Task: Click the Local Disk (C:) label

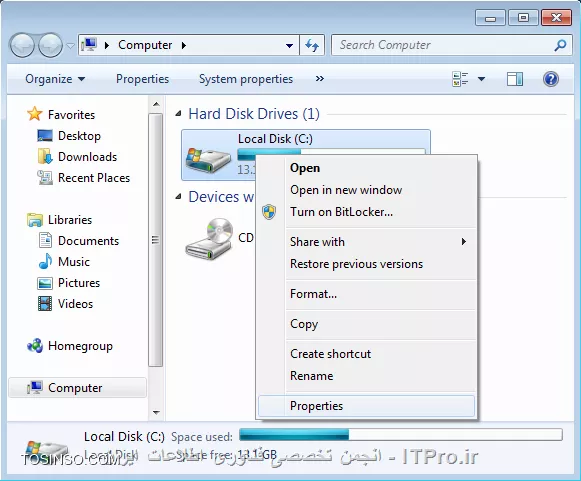Action: tap(275, 139)
